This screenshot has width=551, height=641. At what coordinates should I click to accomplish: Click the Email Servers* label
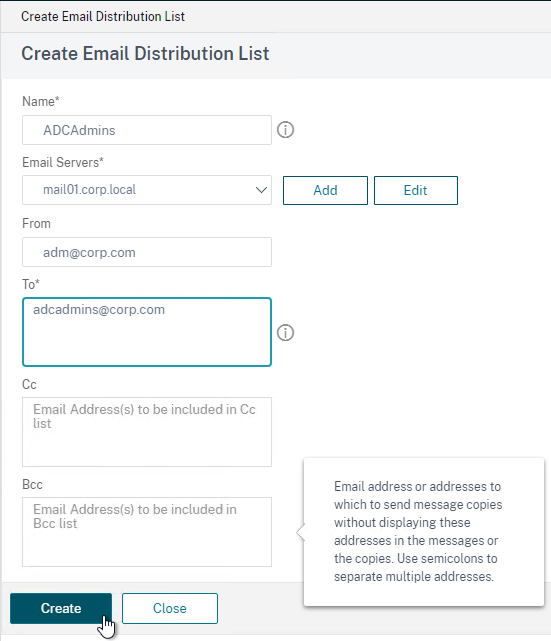[x=63, y=162]
